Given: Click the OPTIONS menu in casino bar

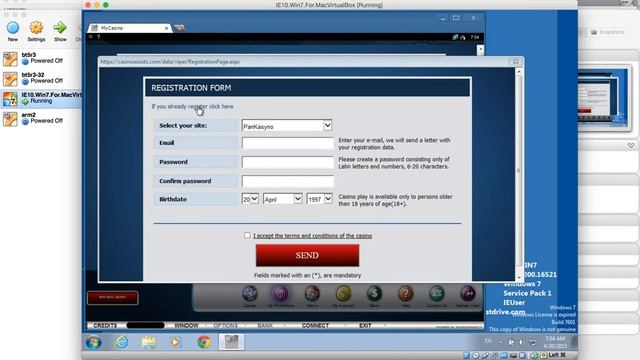Looking at the screenshot, I should point(225,326).
